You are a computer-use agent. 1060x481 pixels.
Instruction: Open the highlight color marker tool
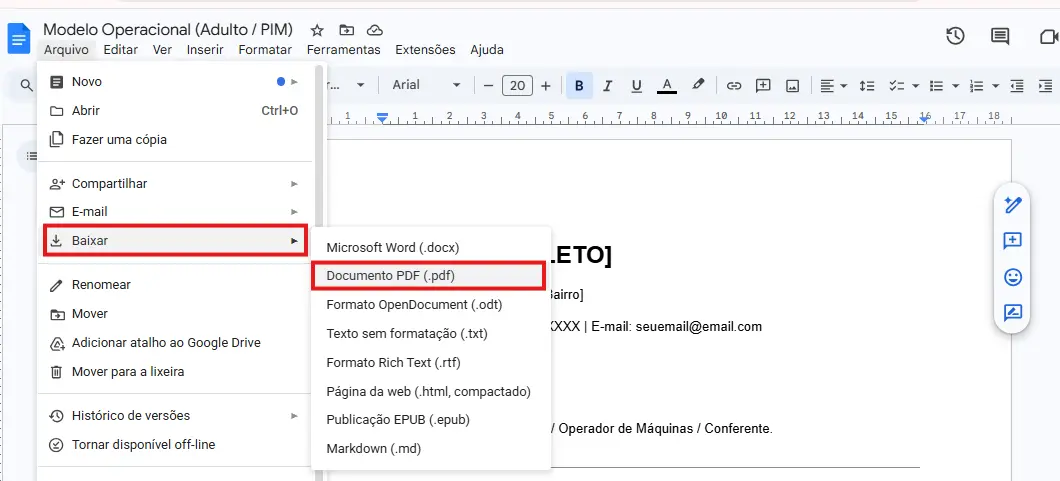698,85
